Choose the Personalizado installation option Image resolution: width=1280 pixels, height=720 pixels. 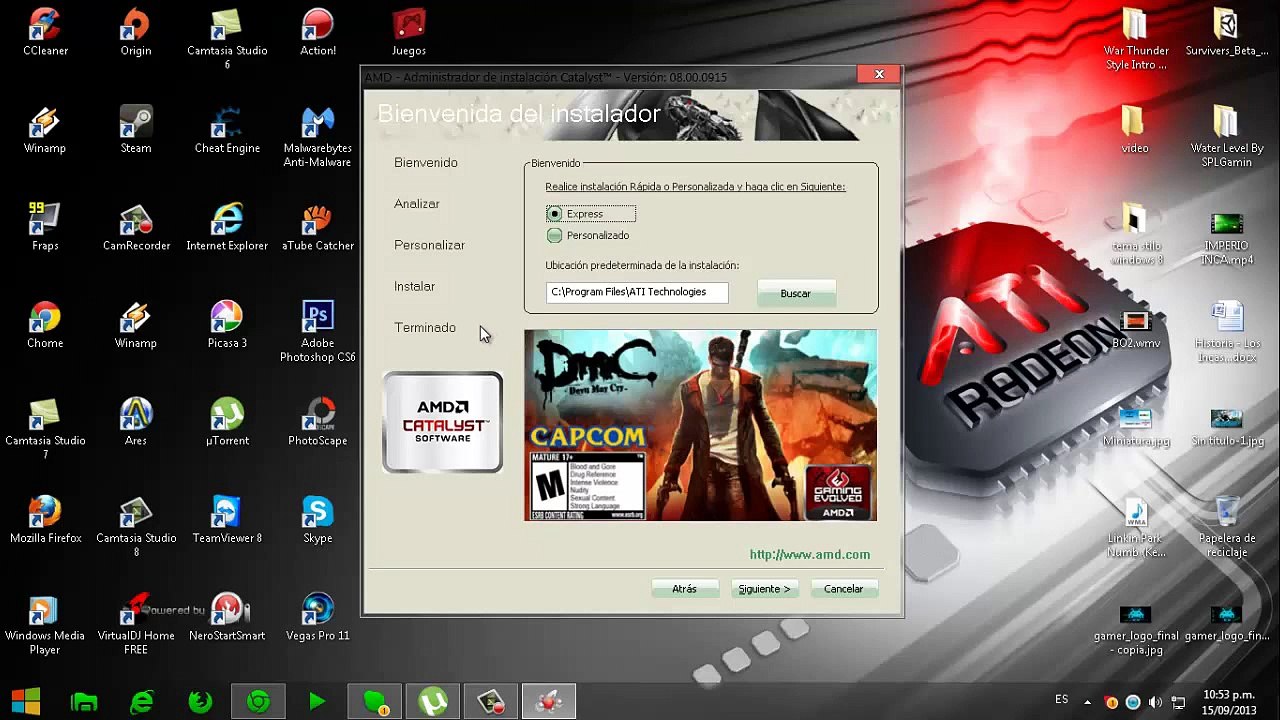(x=589, y=236)
